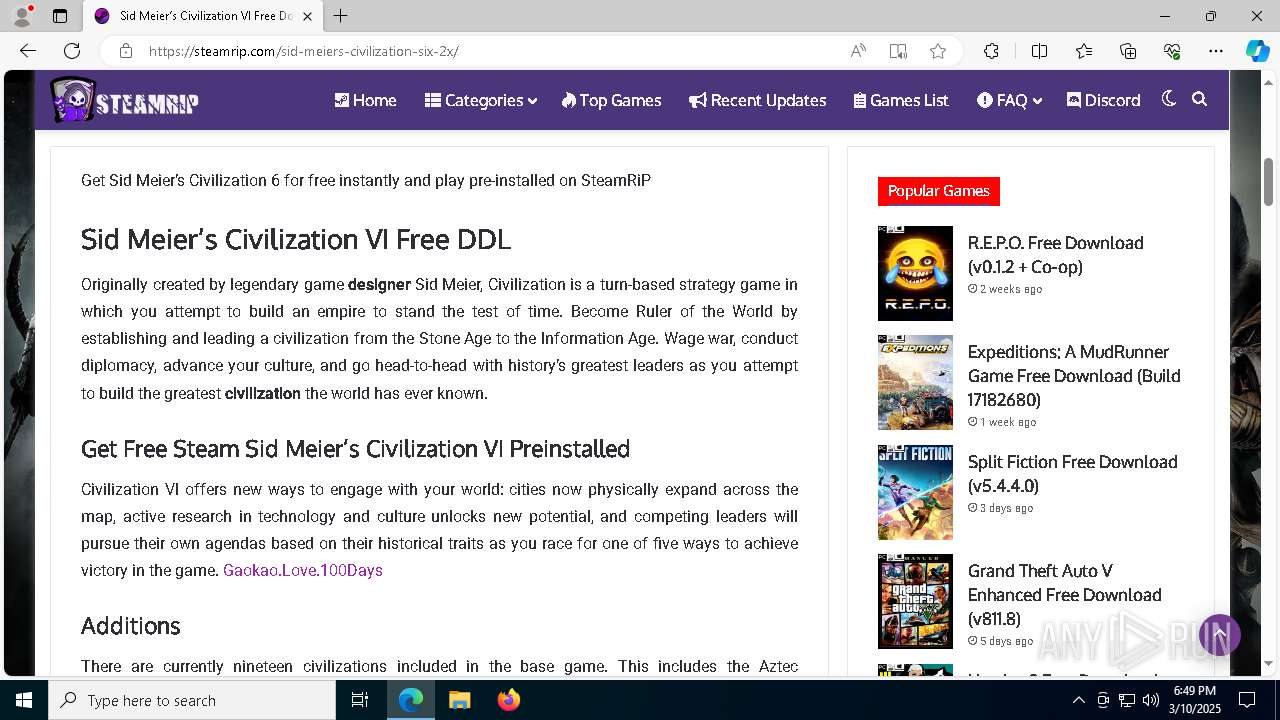Click the '2 weeks ago' timestamp

coord(1005,289)
